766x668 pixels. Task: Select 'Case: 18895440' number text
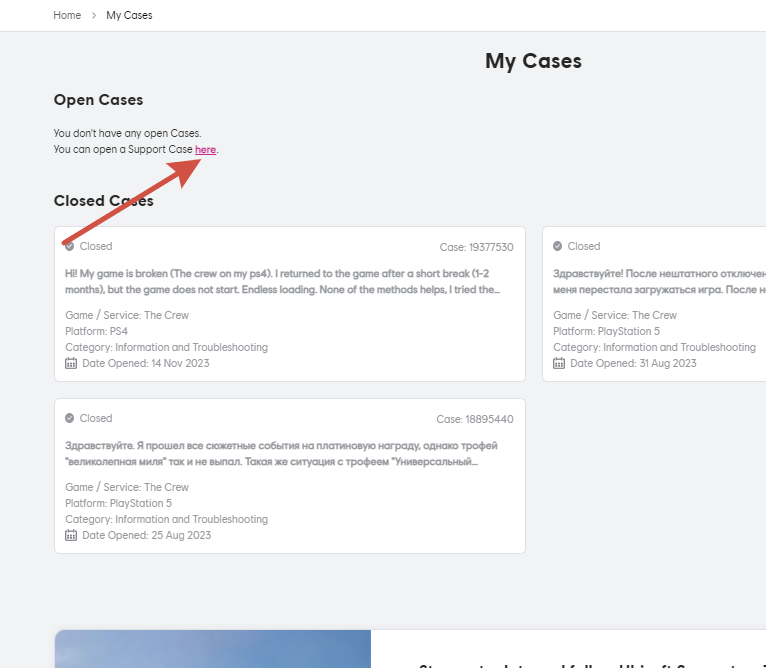[x=475, y=419]
